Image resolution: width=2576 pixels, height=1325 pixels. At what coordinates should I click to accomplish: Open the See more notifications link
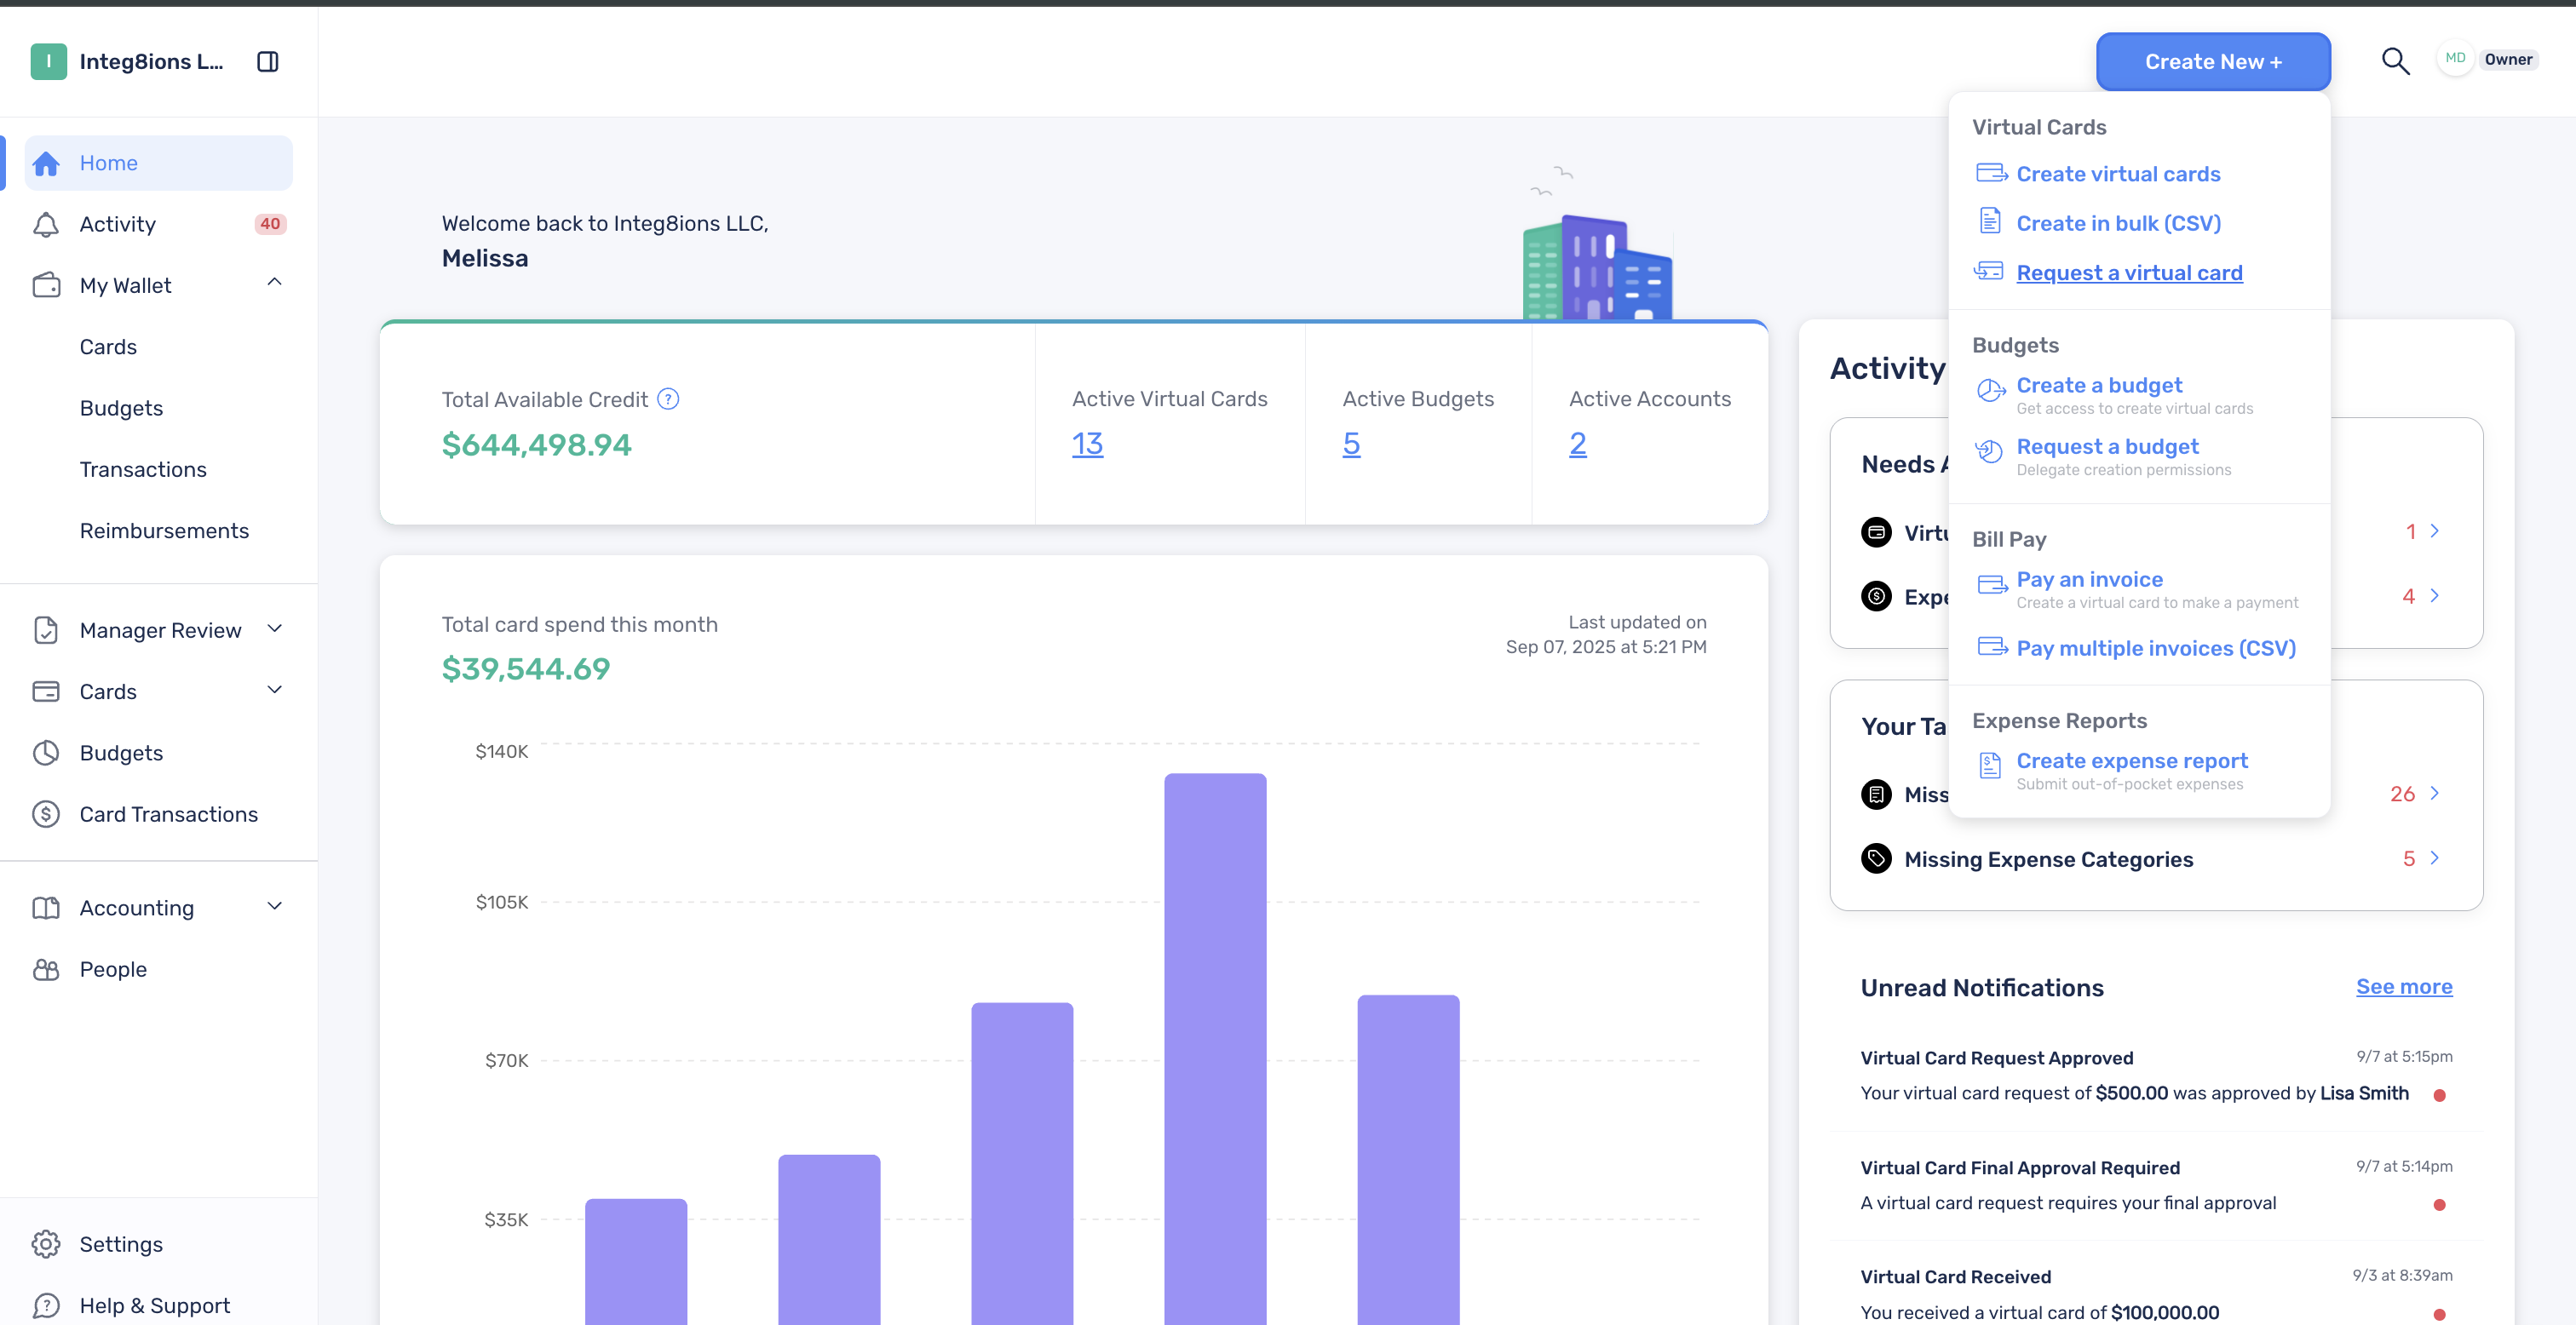pyautogui.click(x=2404, y=987)
